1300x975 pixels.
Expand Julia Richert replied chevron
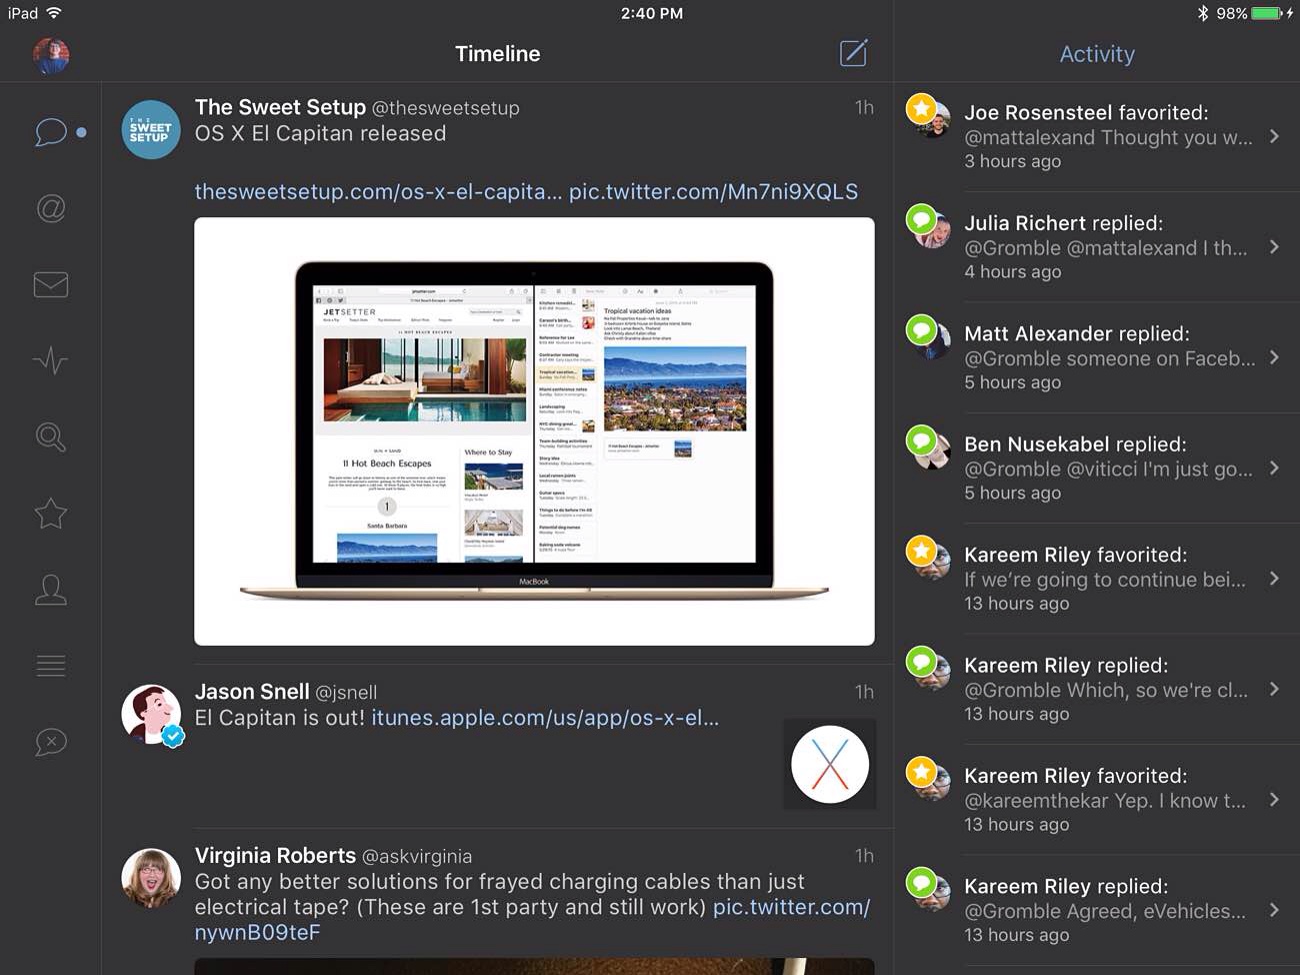1274,247
